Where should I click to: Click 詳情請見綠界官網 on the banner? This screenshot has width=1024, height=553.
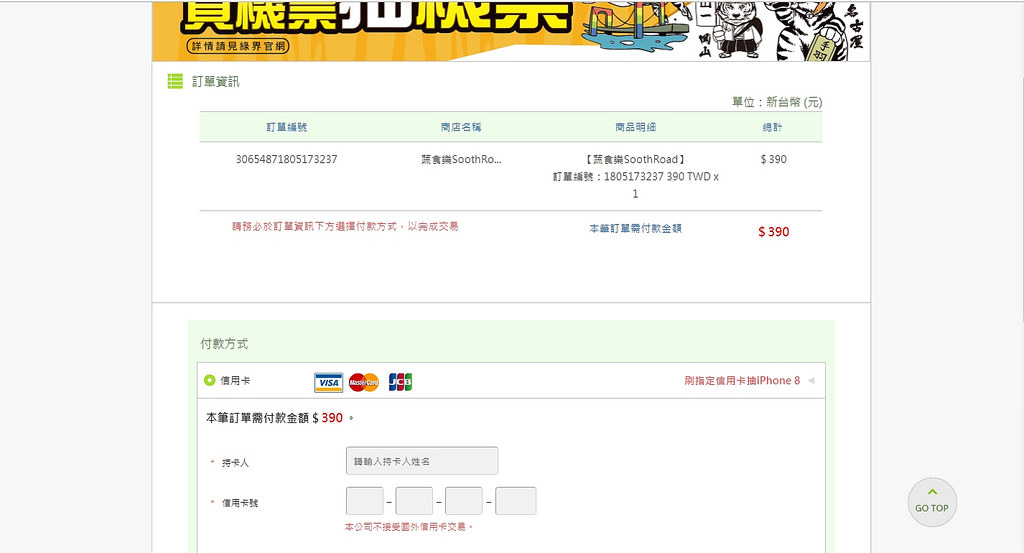(x=238, y=46)
